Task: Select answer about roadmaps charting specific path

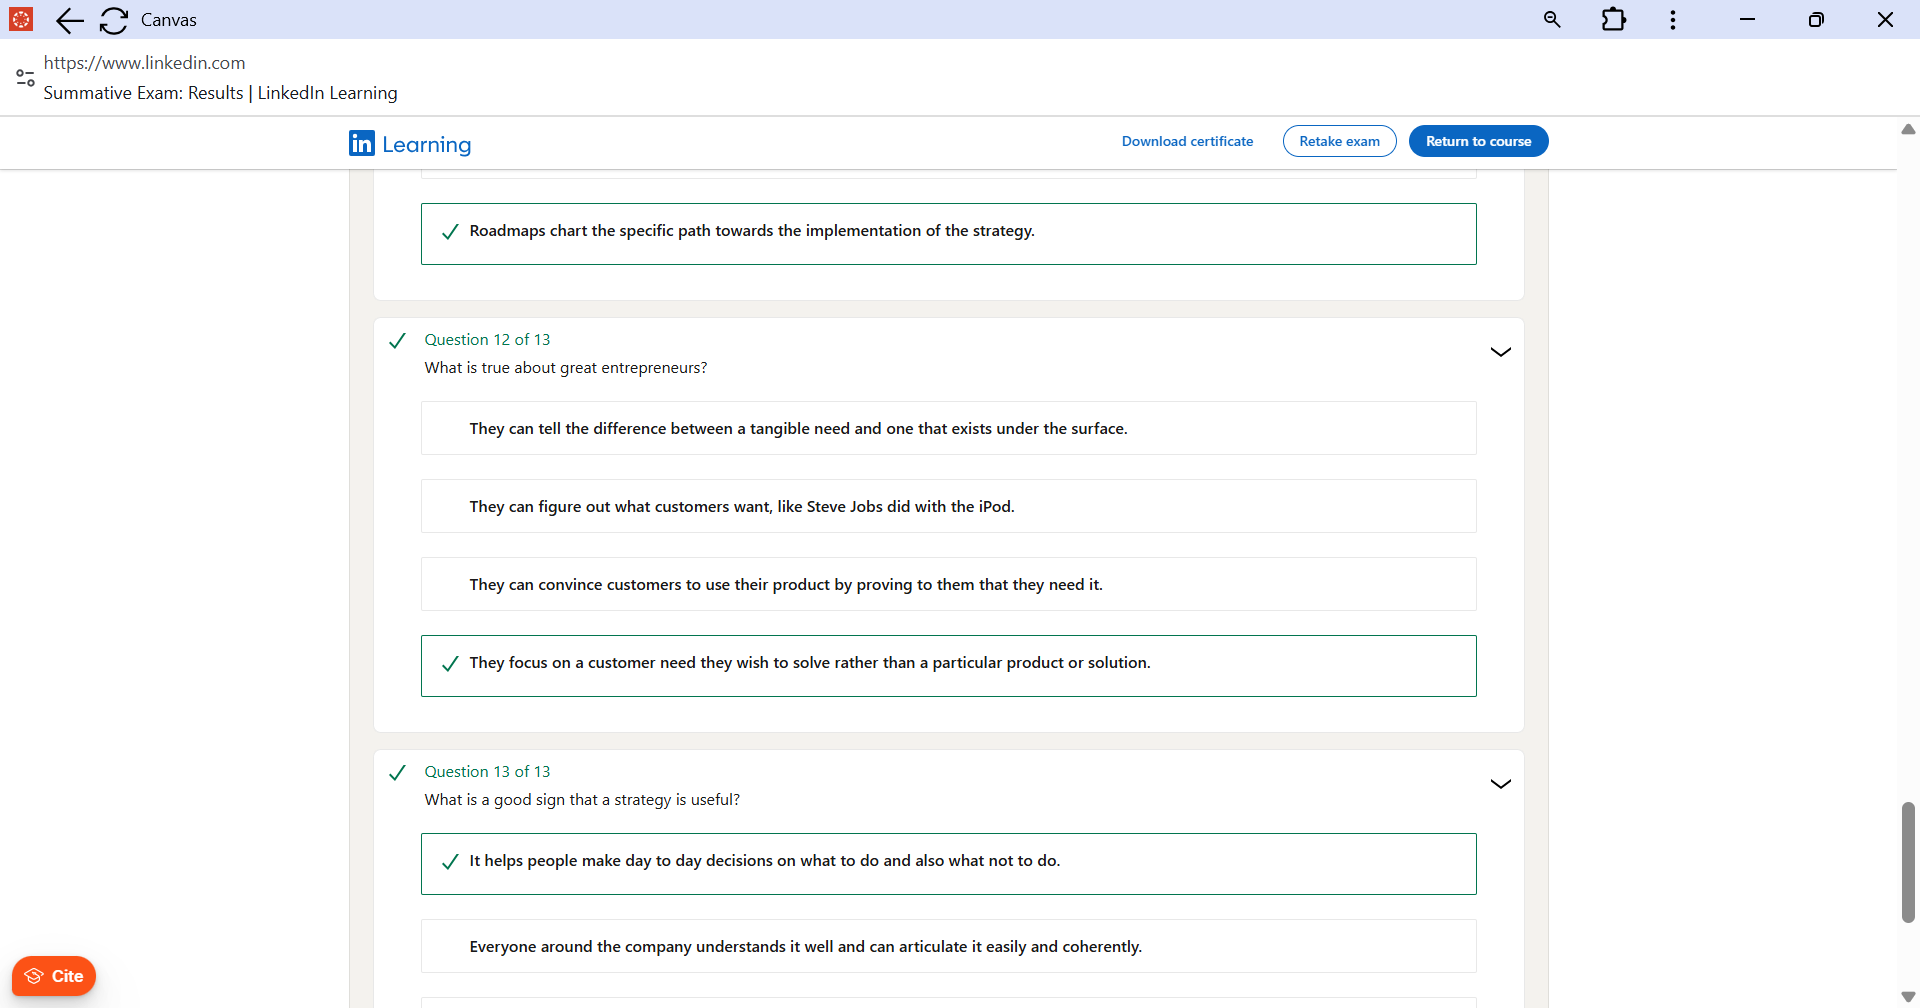Action: click(948, 234)
